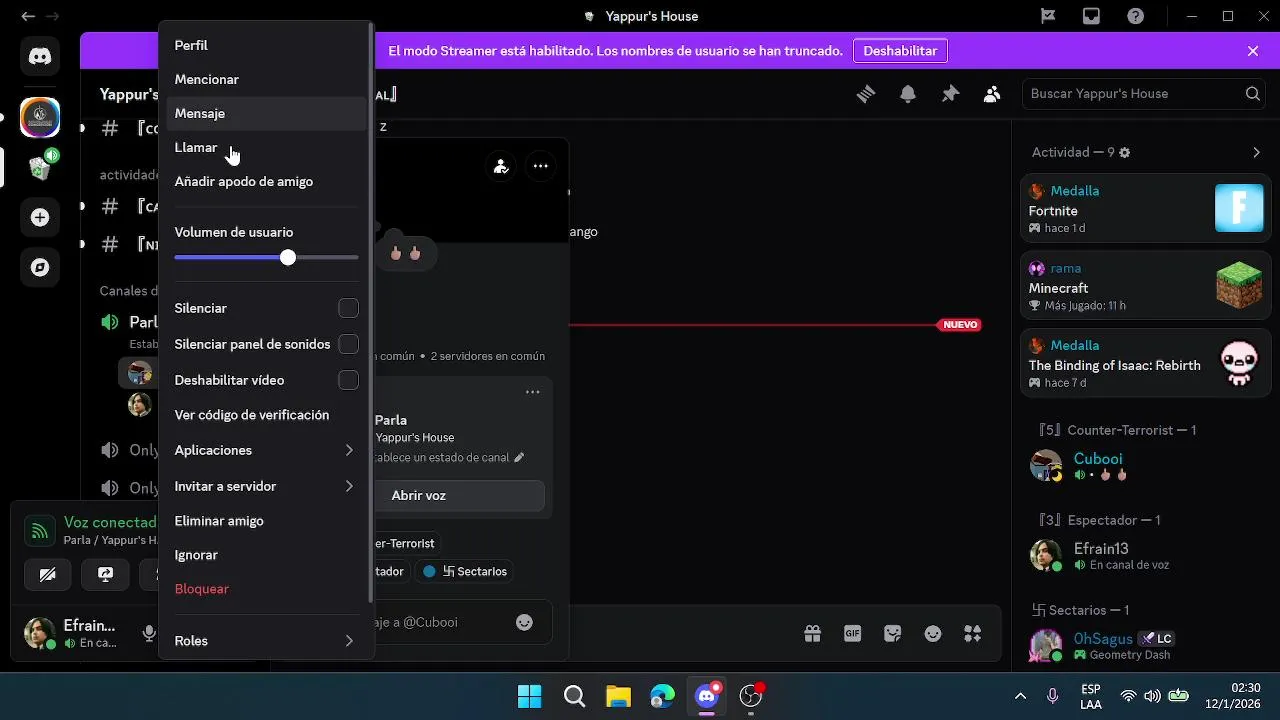Click the add friend icon on profile popout
The width and height of the screenshot is (1280, 720).
click(501, 166)
